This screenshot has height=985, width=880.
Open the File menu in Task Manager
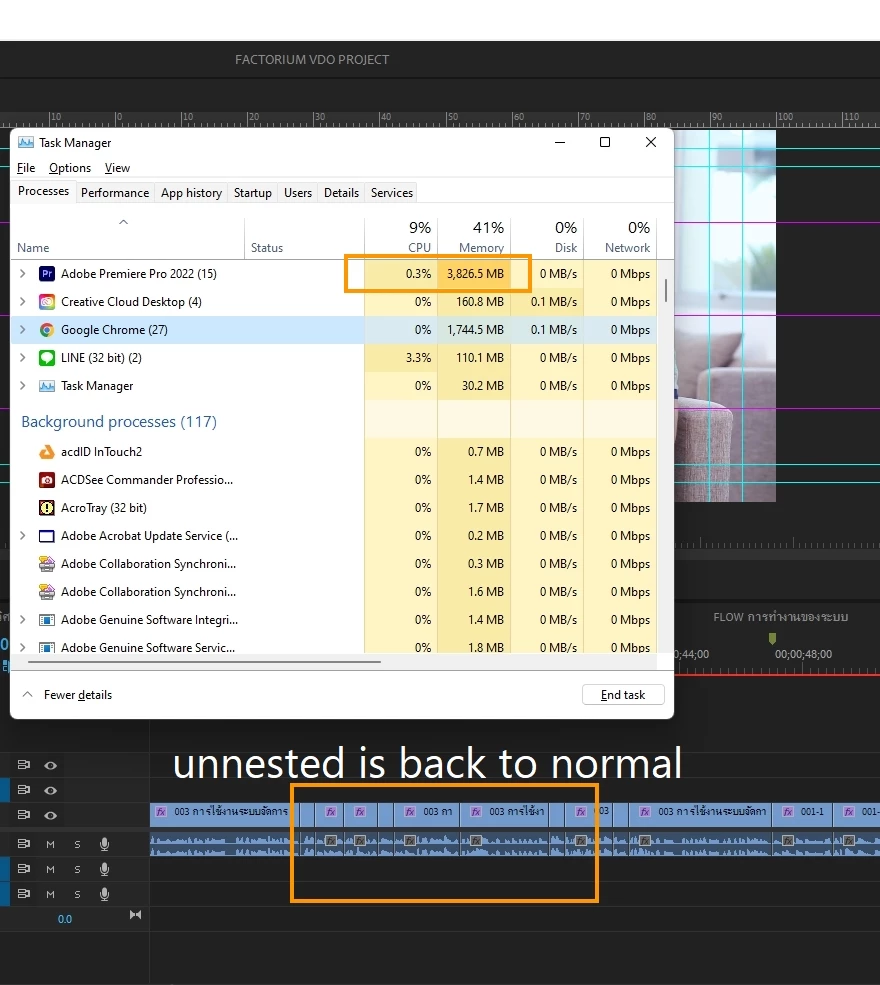point(26,168)
